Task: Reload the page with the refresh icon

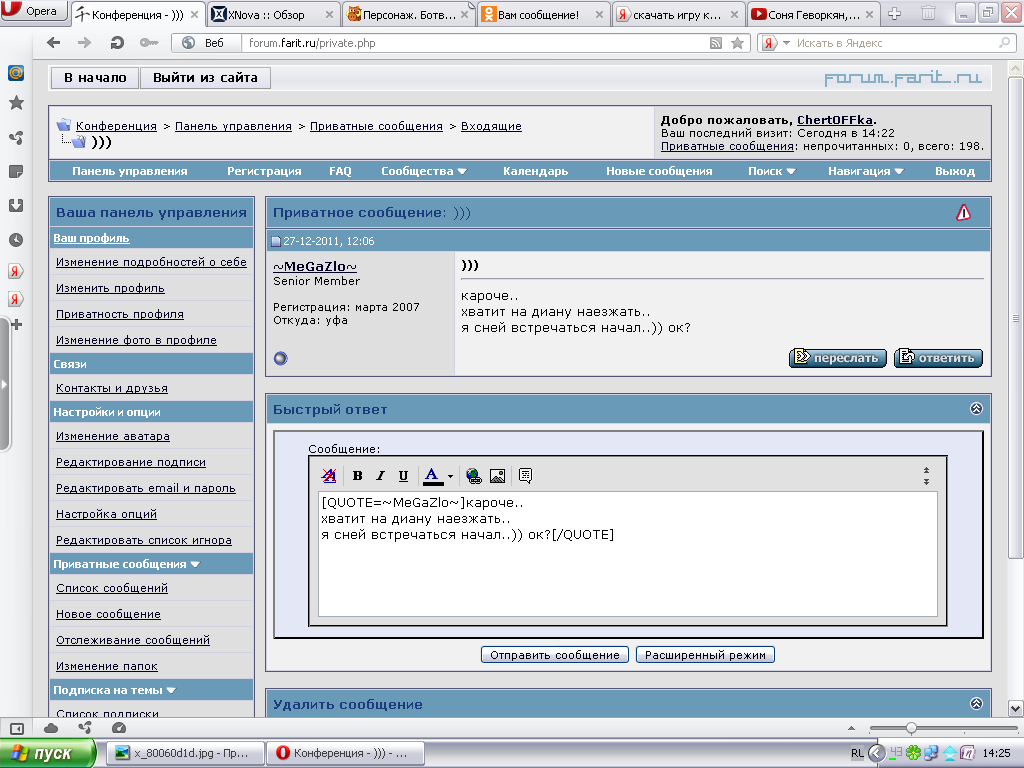Action: click(117, 43)
